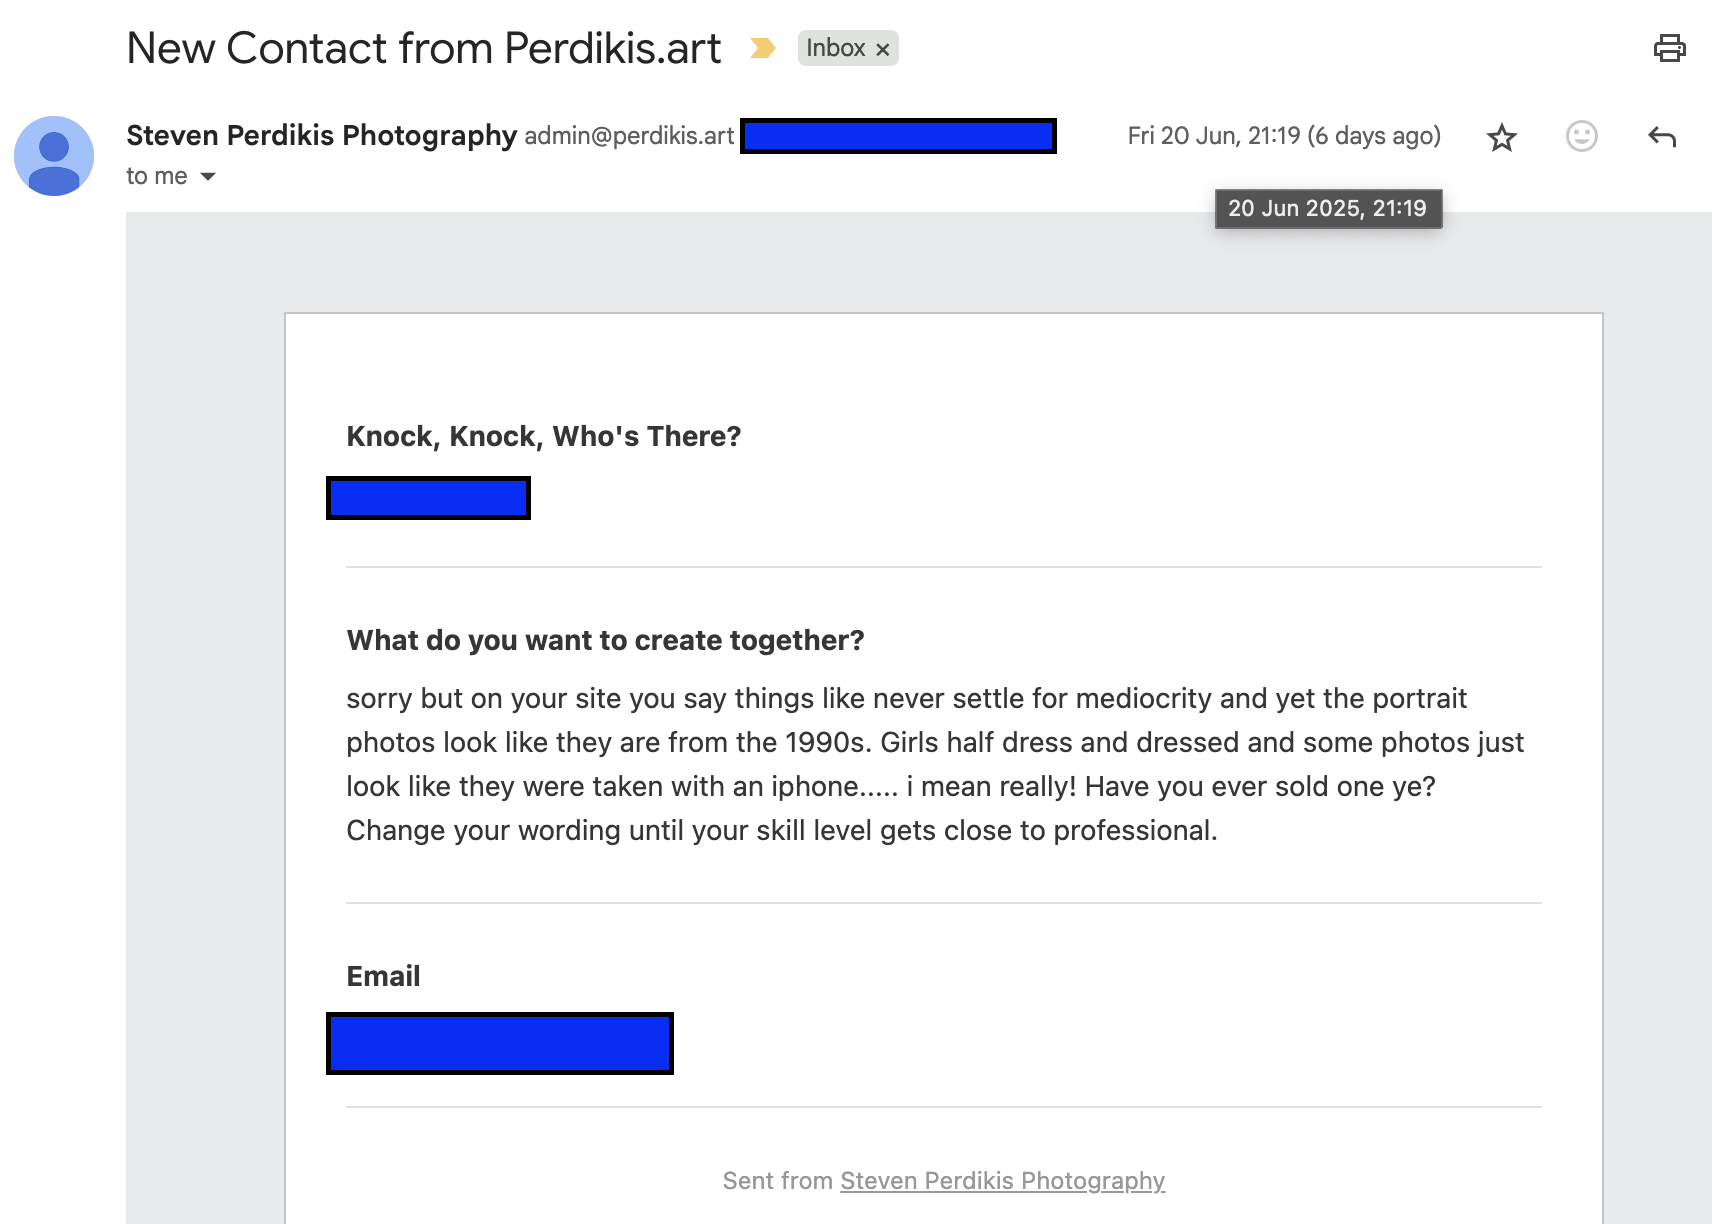The width and height of the screenshot is (1712, 1224).
Task: Expand recipient details next to 'to me'
Action: [208, 176]
